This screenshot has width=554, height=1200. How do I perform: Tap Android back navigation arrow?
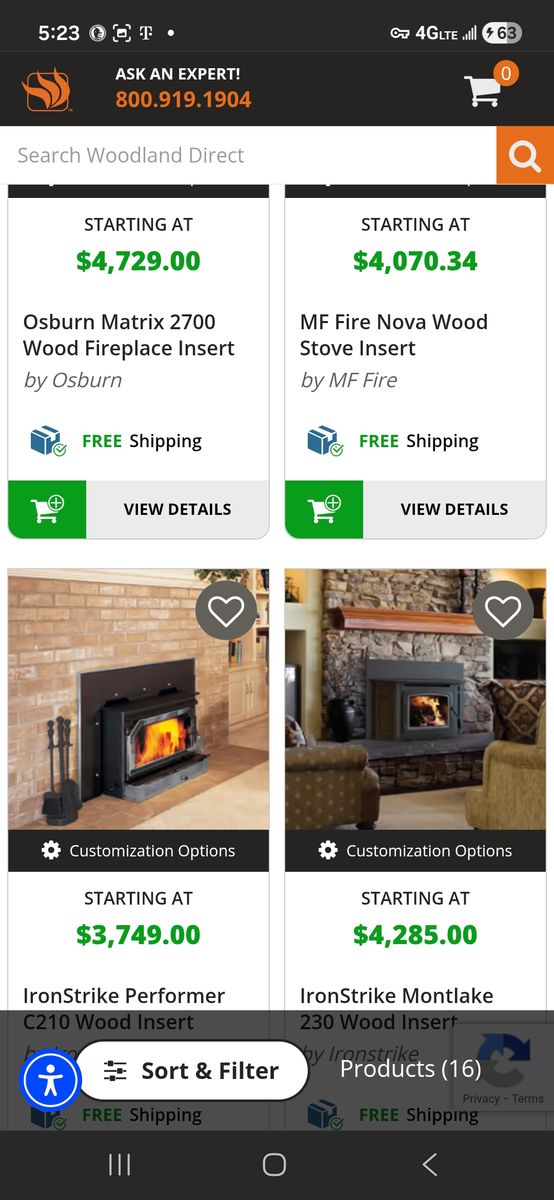click(430, 1164)
